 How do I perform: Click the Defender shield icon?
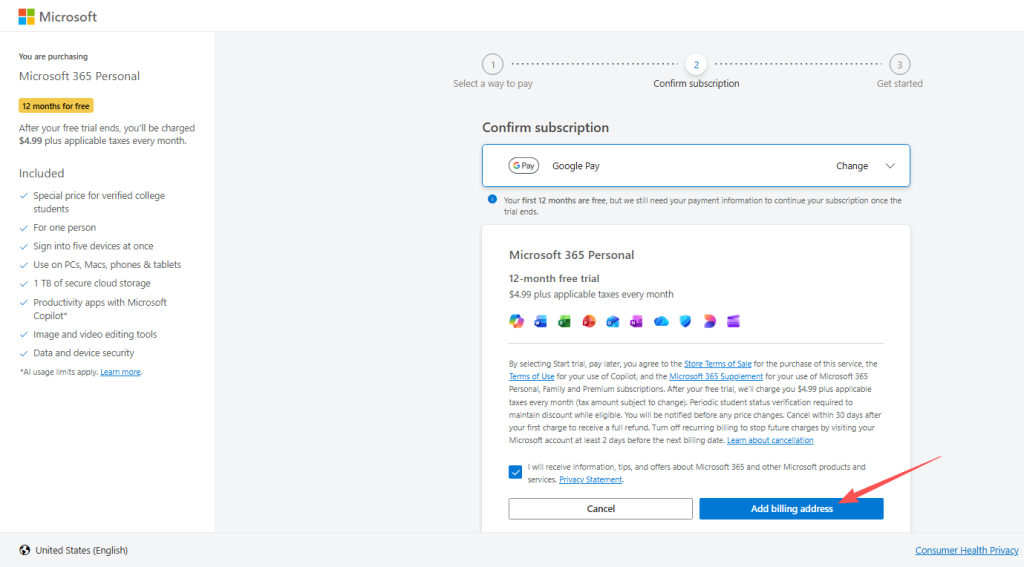pos(685,320)
